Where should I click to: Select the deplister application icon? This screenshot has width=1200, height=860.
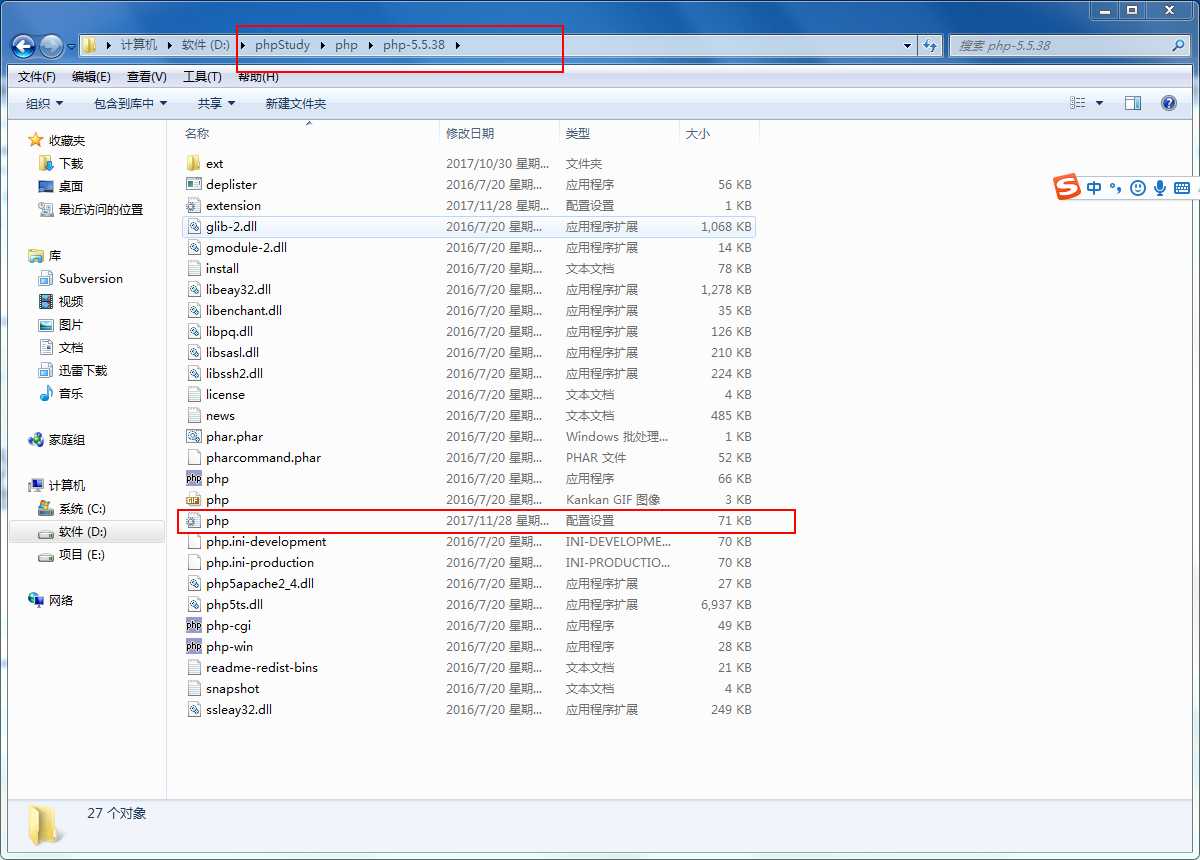194,184
